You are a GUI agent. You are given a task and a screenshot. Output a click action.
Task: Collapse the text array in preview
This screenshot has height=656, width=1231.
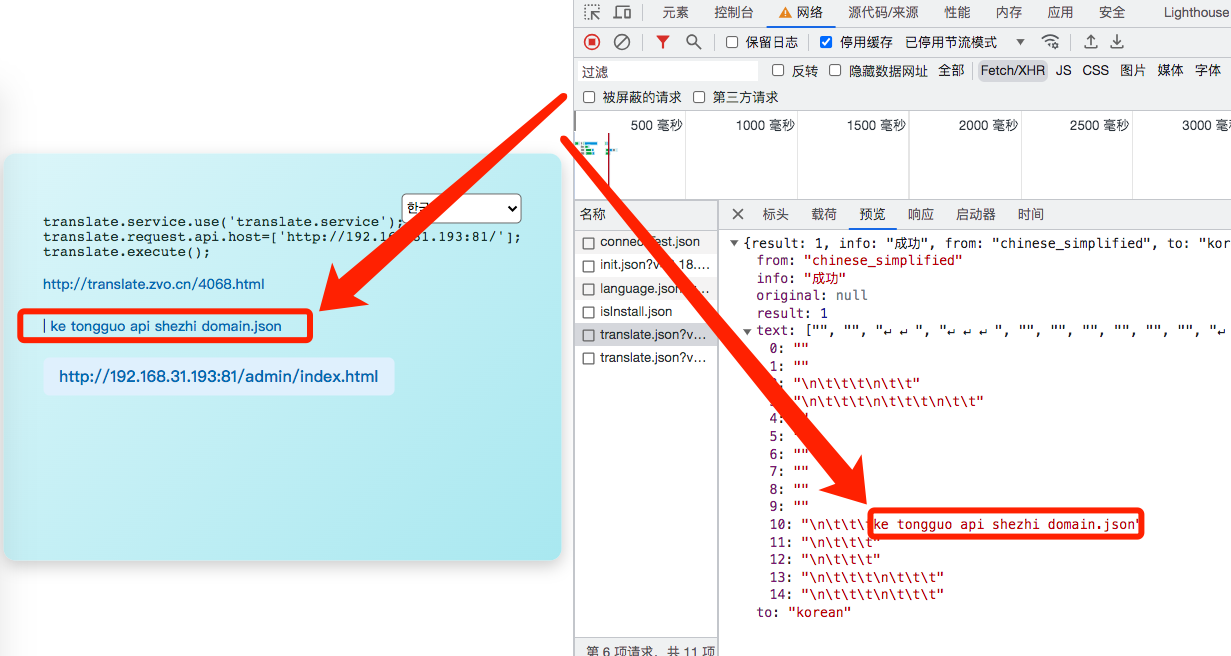(747, 332)
